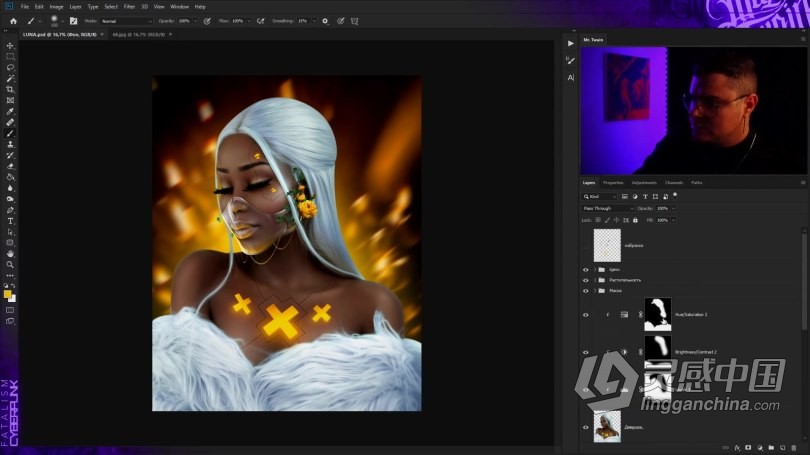Viewport: 810px width, 455px height.
Task: Select the Lasso tool
Action: coord(10,68)
